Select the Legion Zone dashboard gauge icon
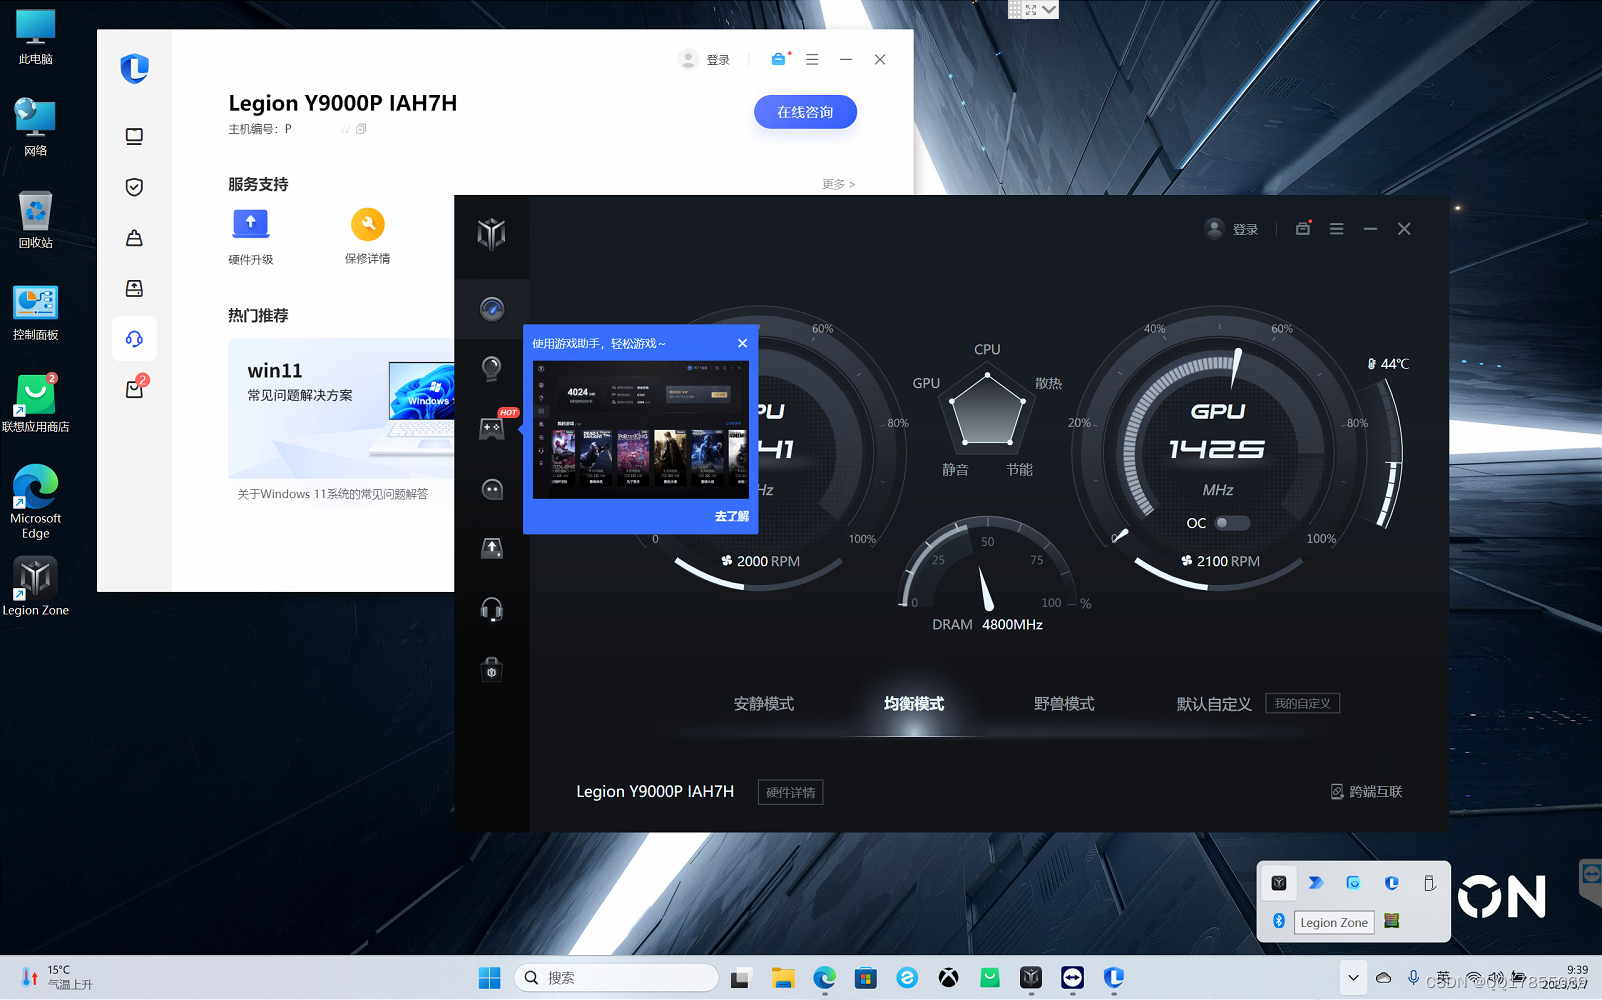Image resolution: width=1602 pixels, height=1000 pixels. [x=491, y=309]
